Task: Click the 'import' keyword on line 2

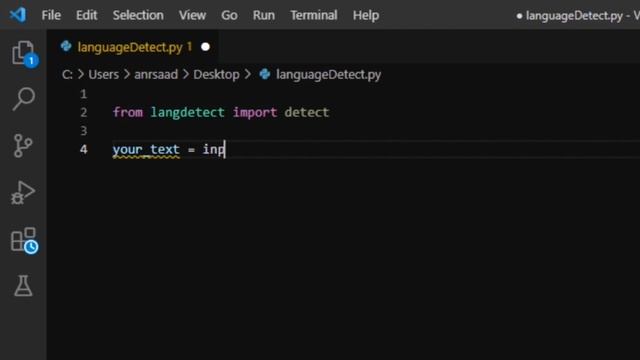Action: (255, 112)
